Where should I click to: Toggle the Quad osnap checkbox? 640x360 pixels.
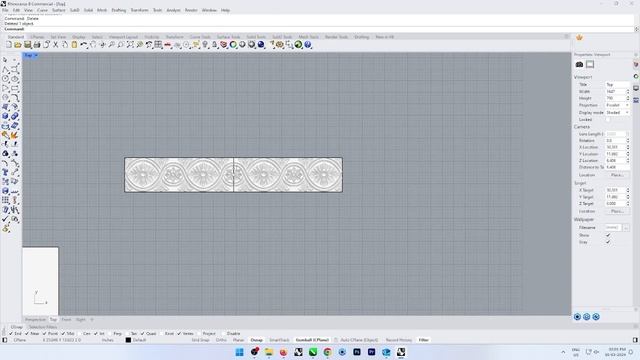(x=142, y=333)
